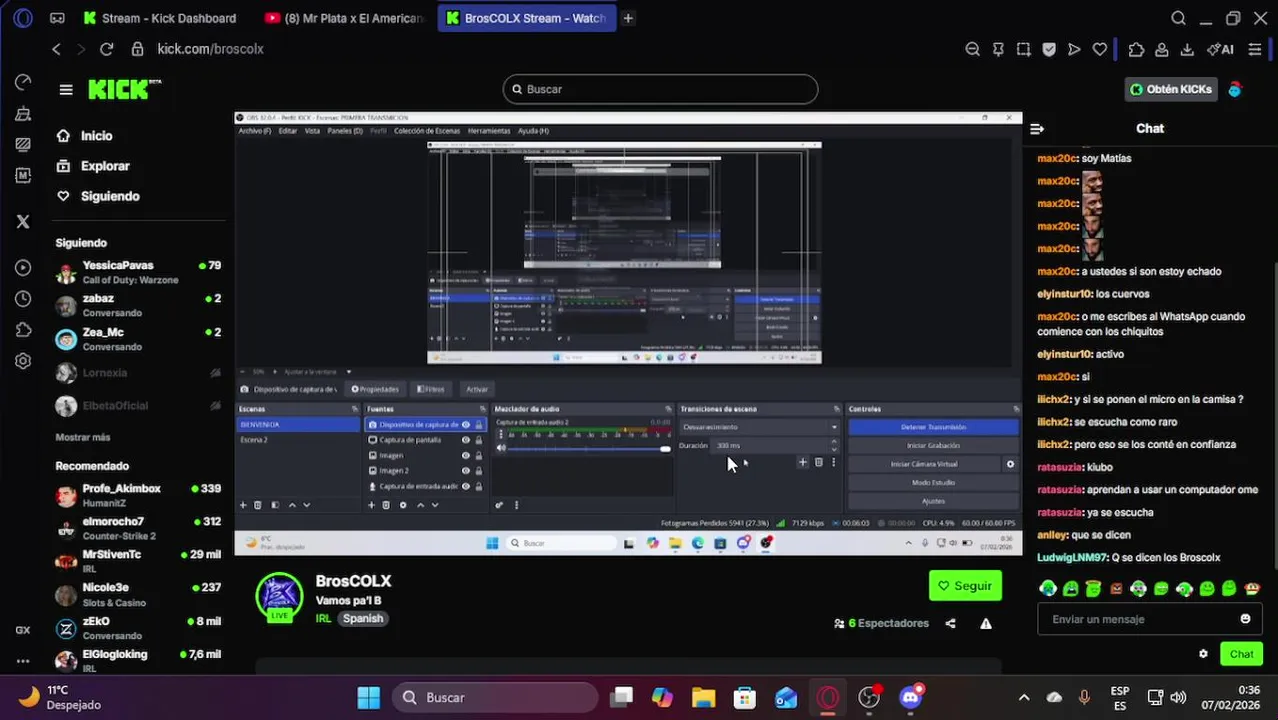Click the Obtén KICKs button
The image size is (1278, 720).
[1170, 89]
